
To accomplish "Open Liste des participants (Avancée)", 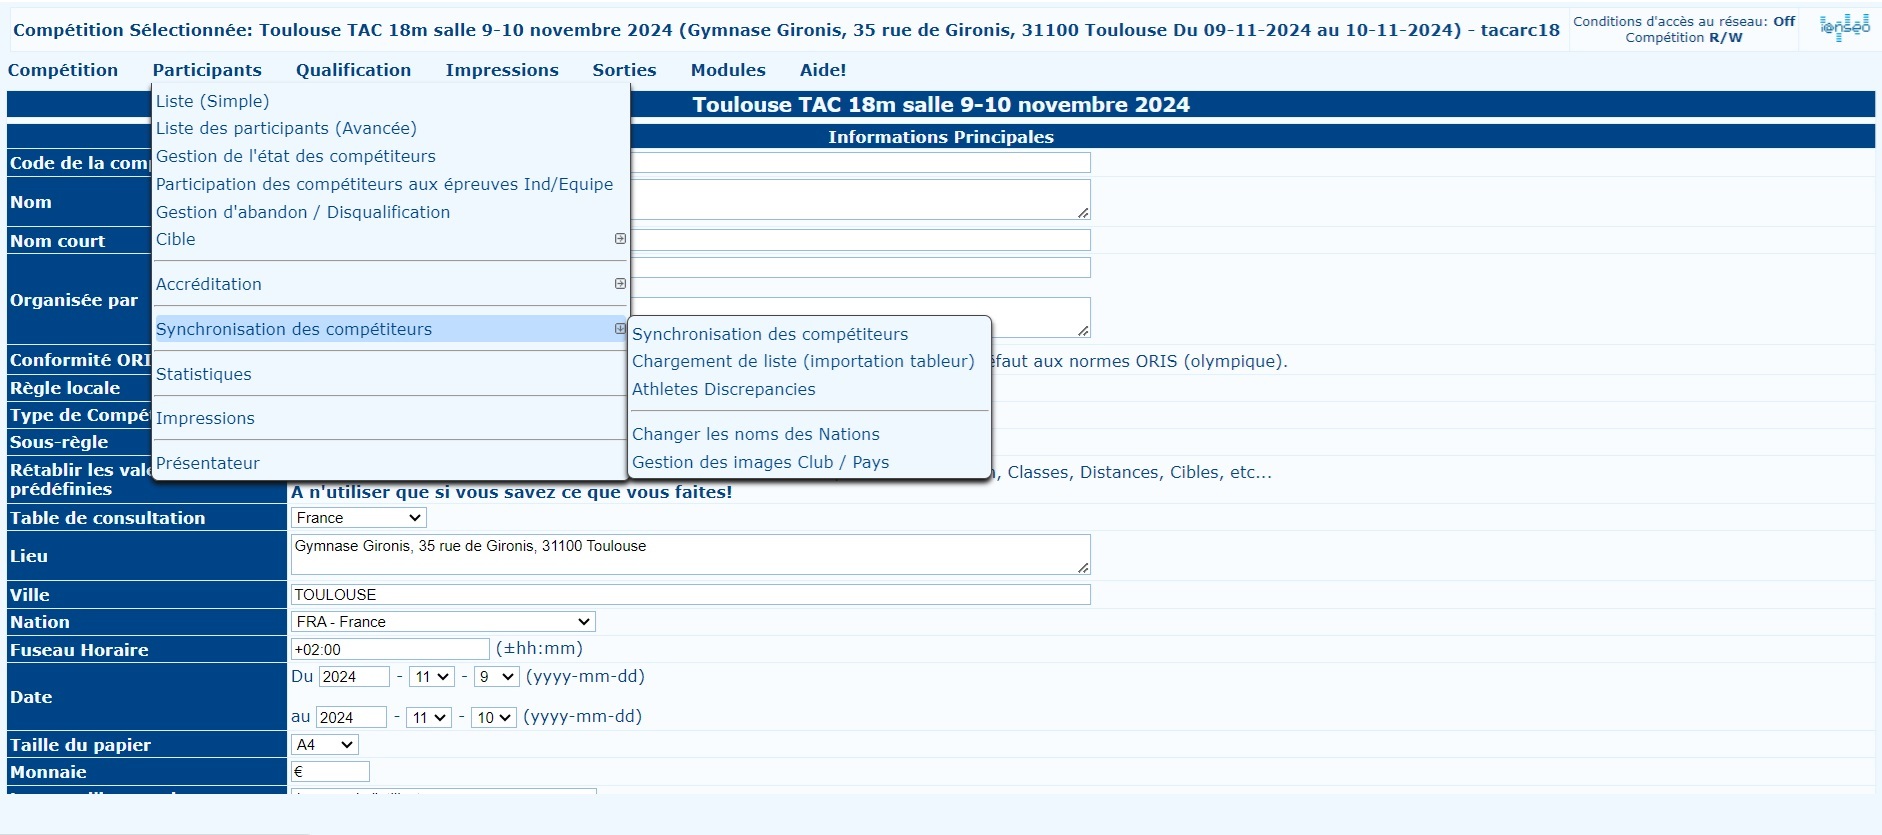I will tap(286, 128).
